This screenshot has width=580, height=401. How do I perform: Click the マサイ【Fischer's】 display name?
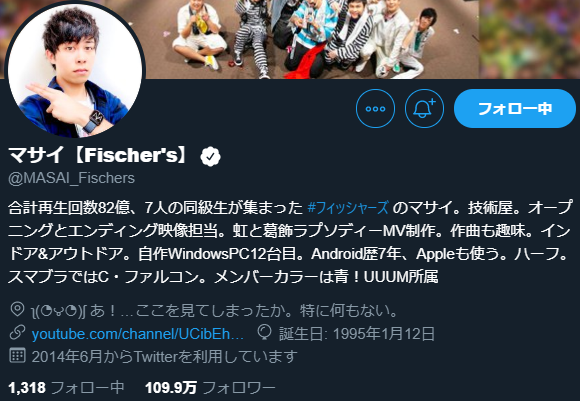pos(100,155)
